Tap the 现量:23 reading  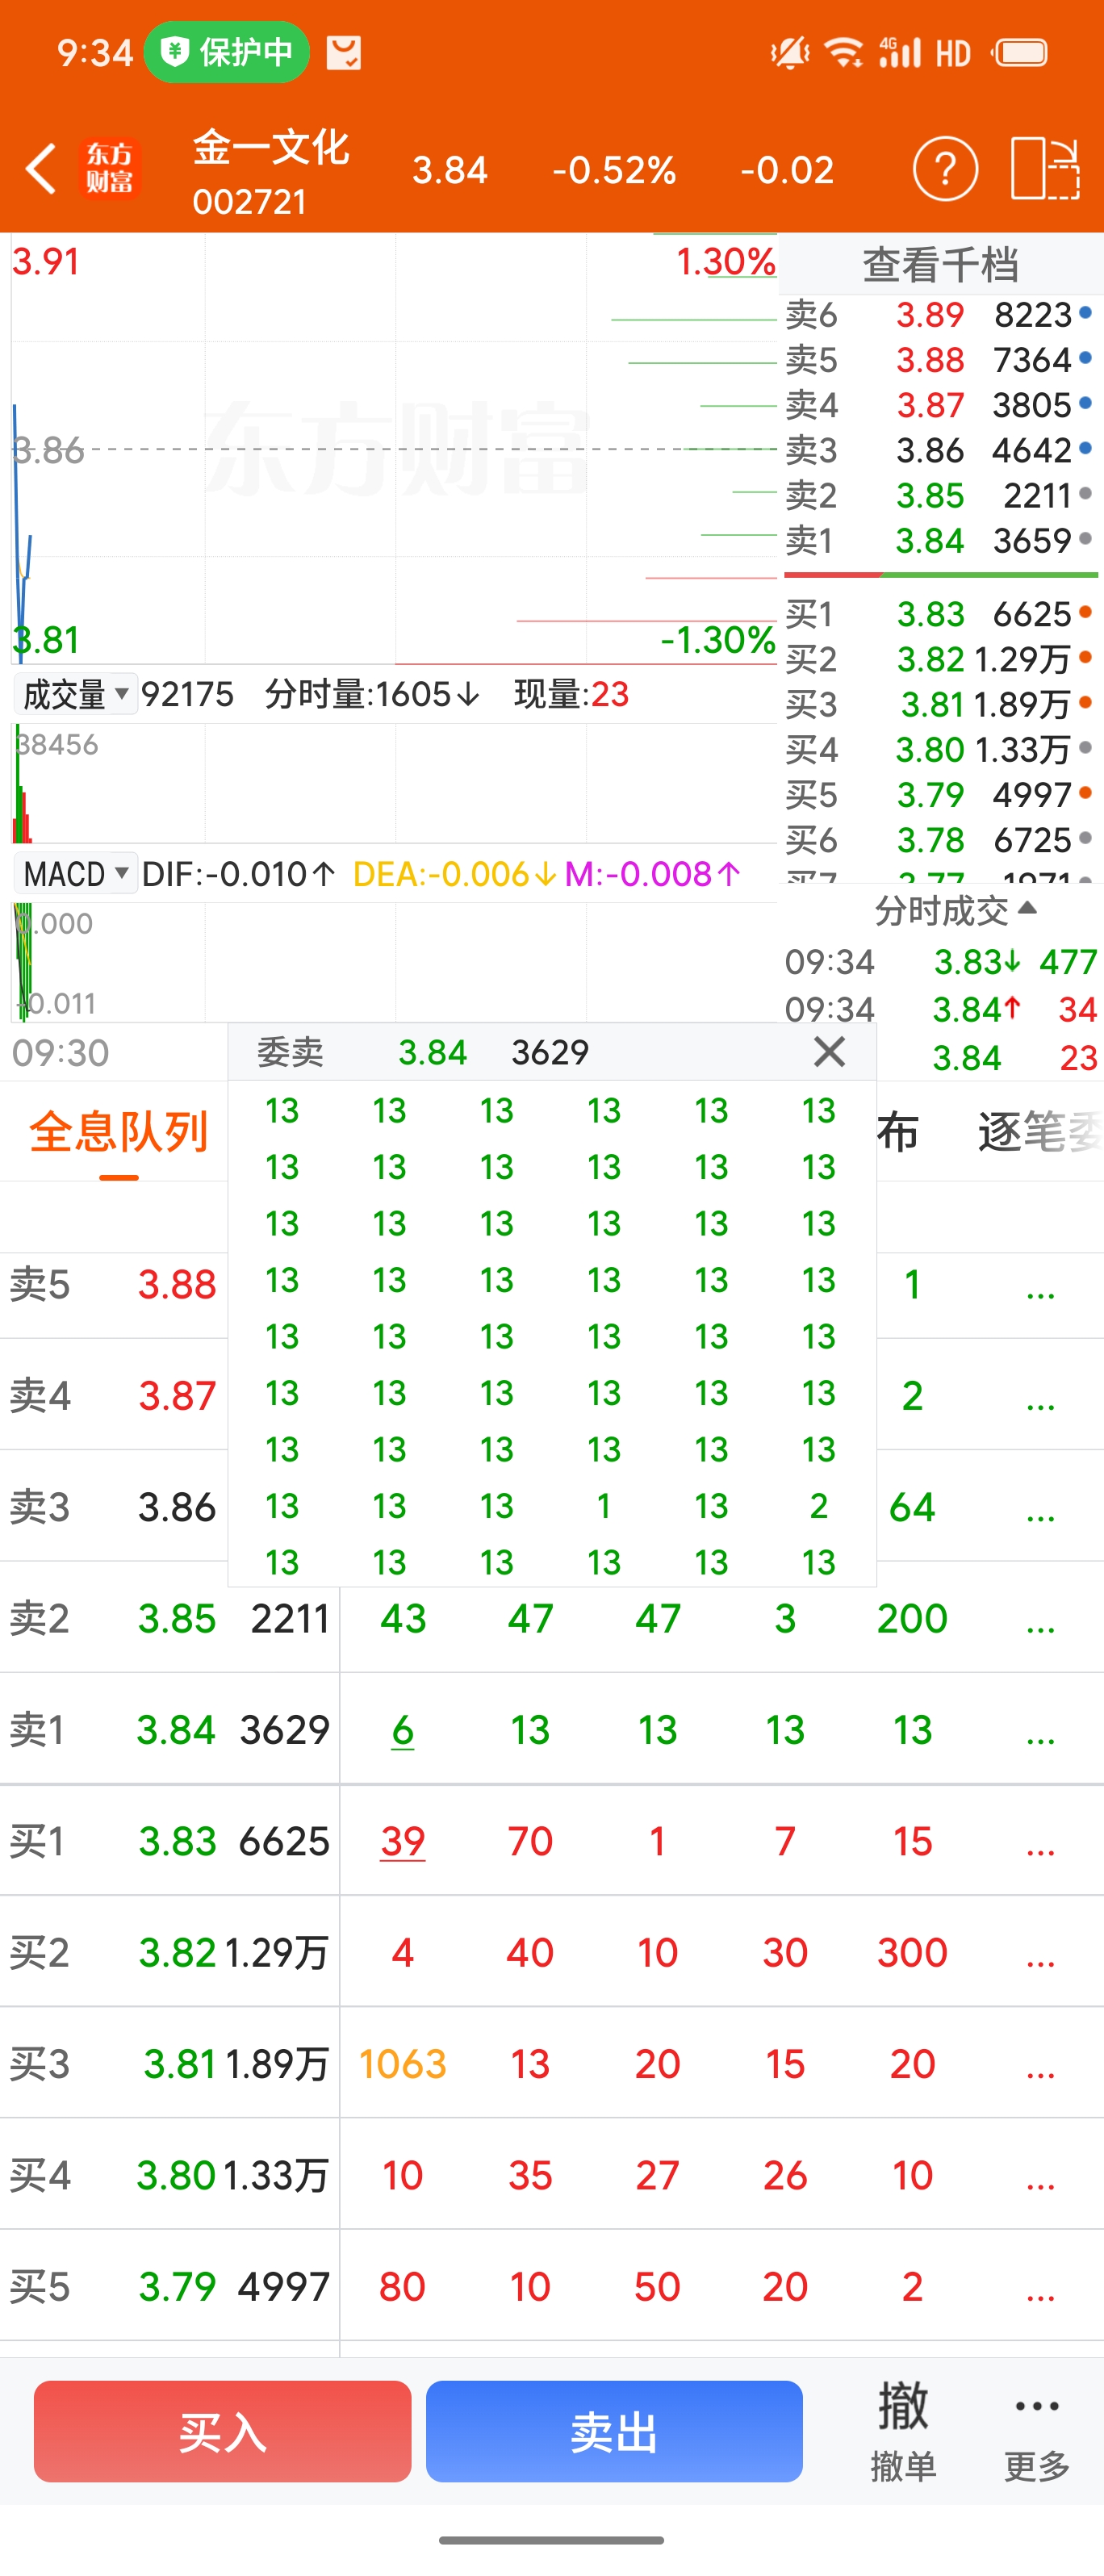click(x=571, y=694)
